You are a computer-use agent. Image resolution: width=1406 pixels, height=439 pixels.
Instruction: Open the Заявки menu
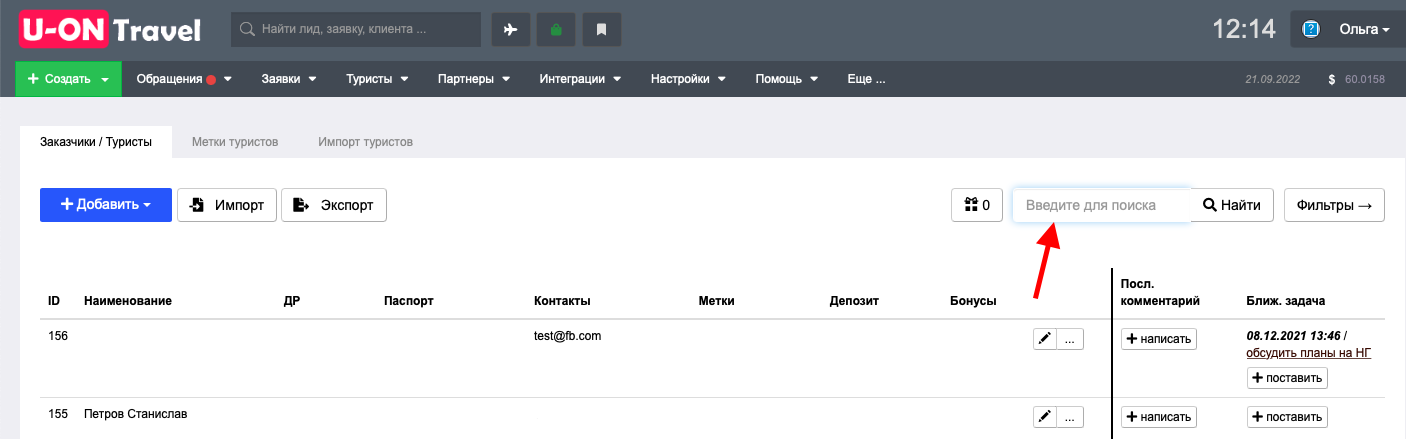pyautogui.click(x=288, y=79)
